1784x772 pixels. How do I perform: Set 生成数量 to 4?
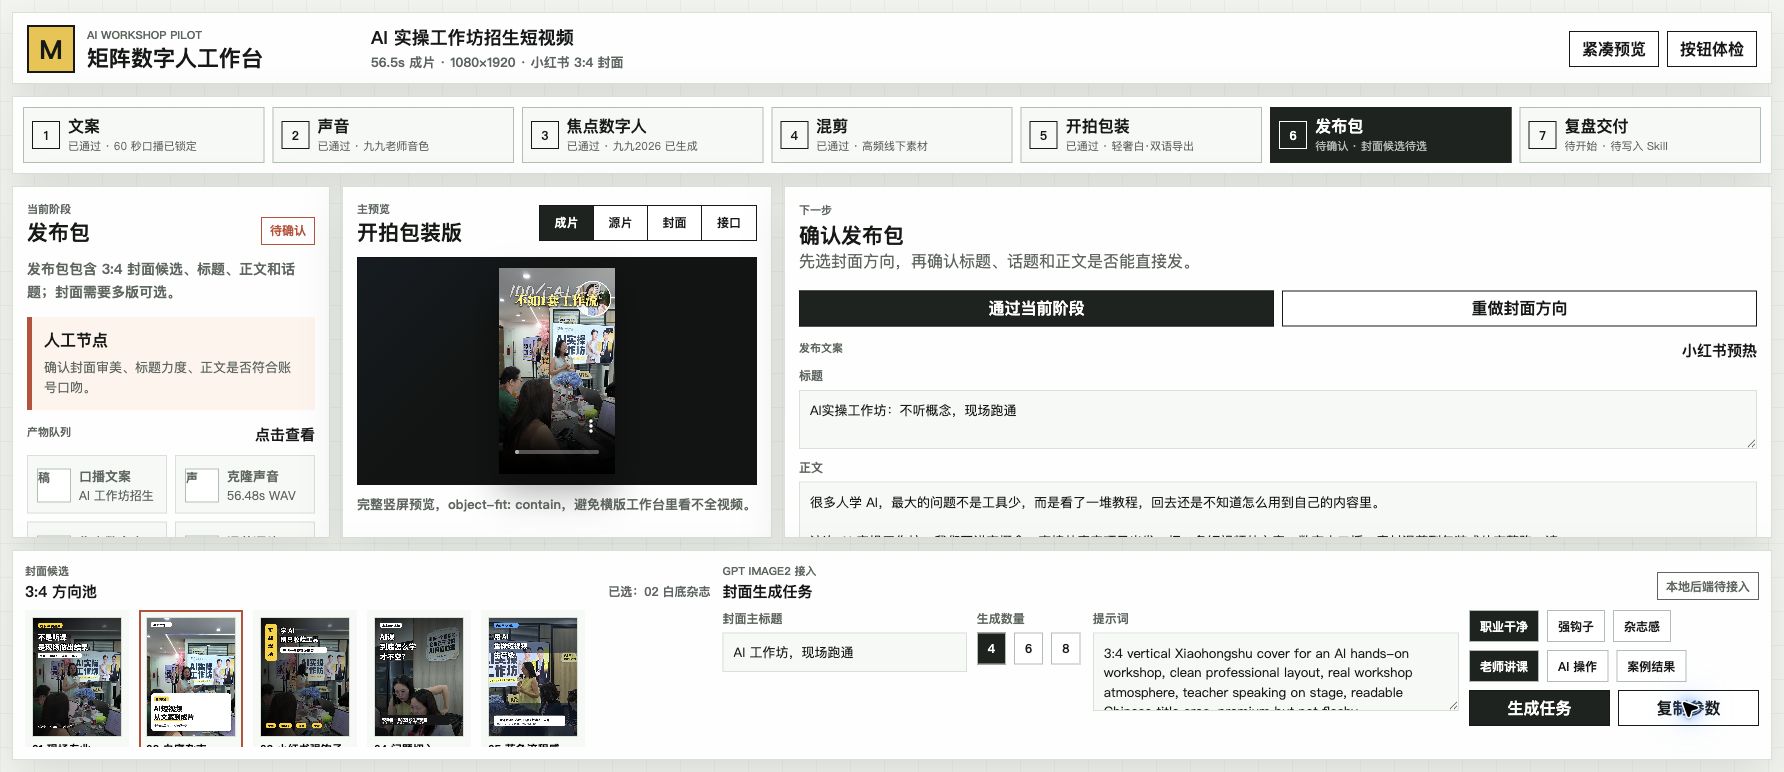991,649
